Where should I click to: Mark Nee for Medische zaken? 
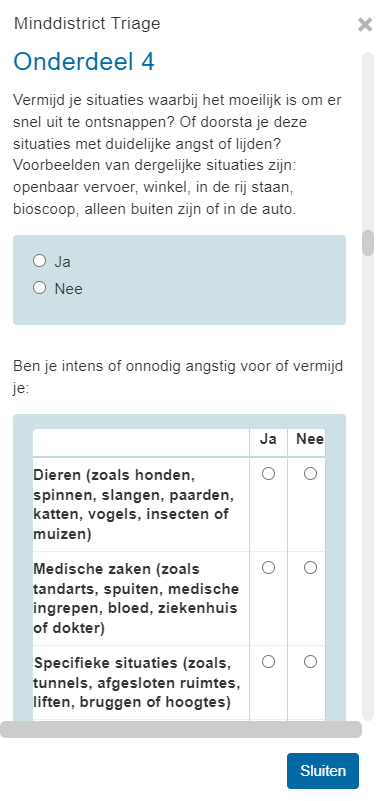pyautogui.click(x=310, y=568)
